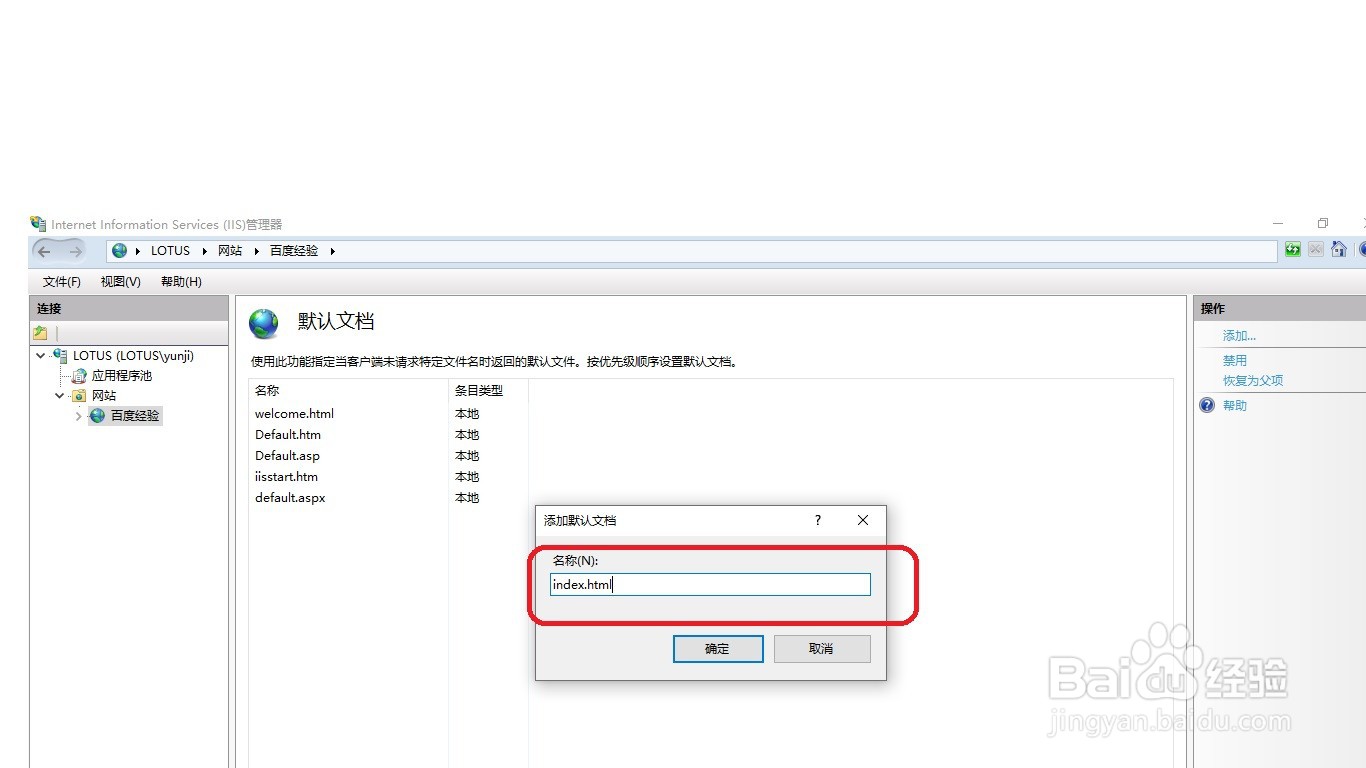Expand the 百度经验 site node
The height and width of the screenshot is (768, 1366).
pyautogui.click(x=78, y=416)
